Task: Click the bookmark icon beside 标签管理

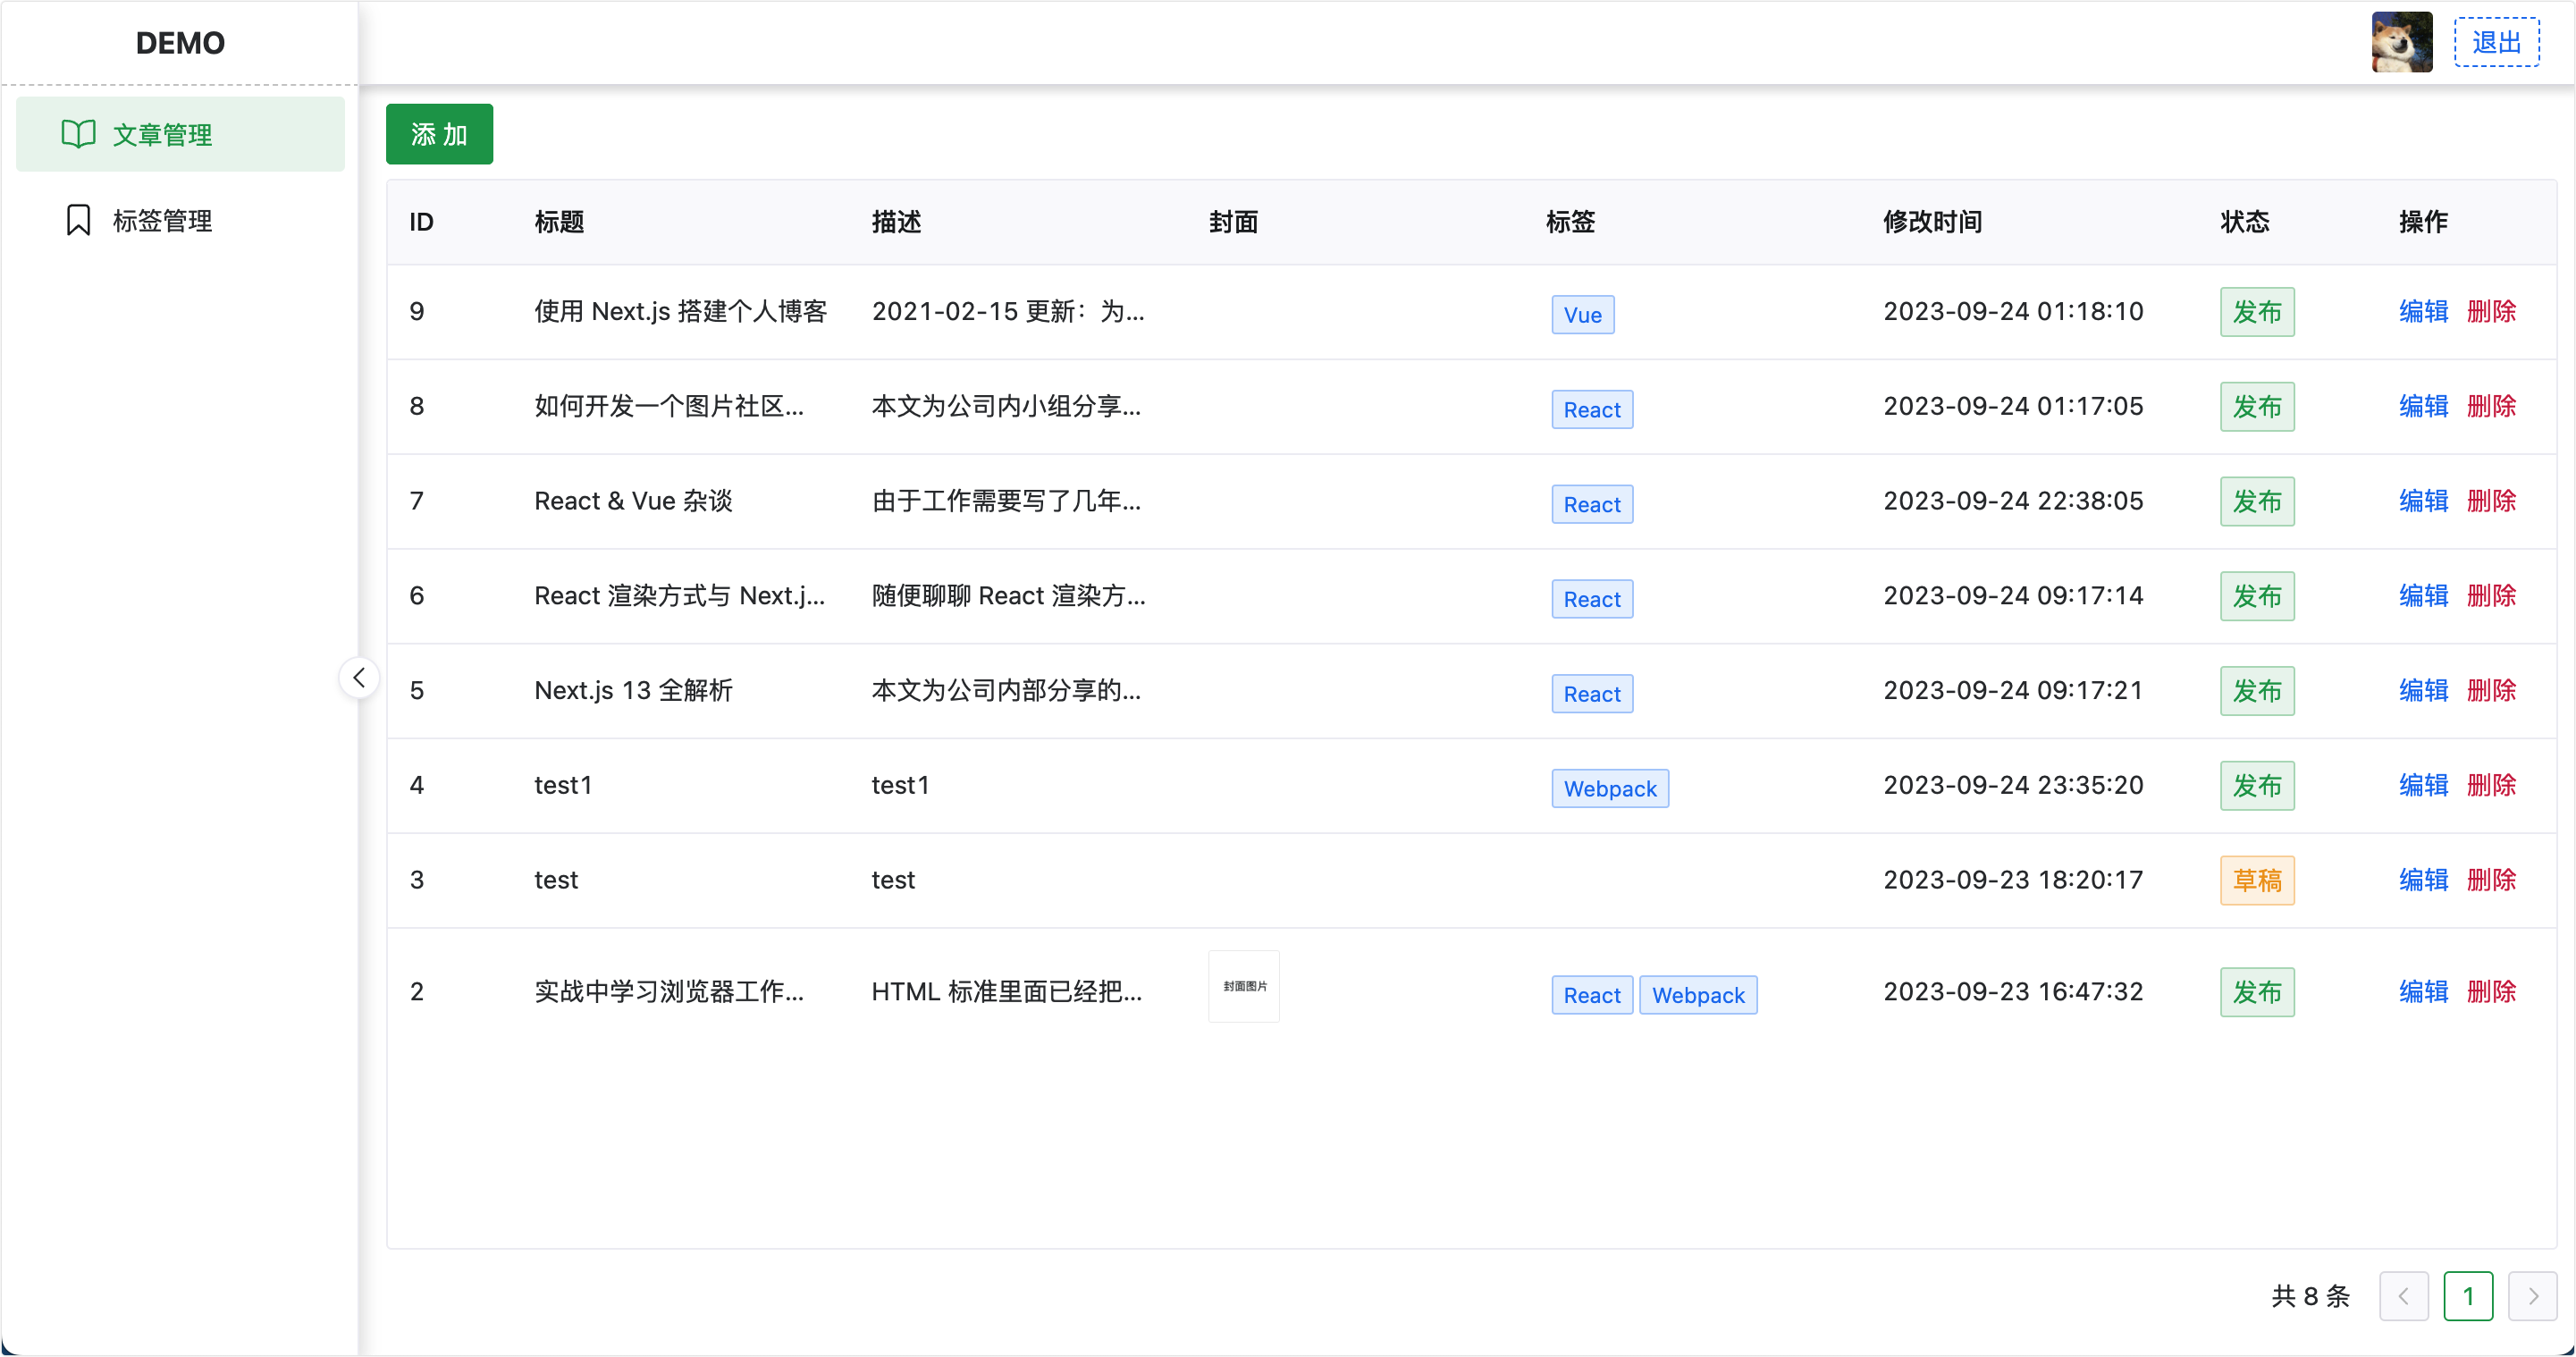Action: click(78, 220)
